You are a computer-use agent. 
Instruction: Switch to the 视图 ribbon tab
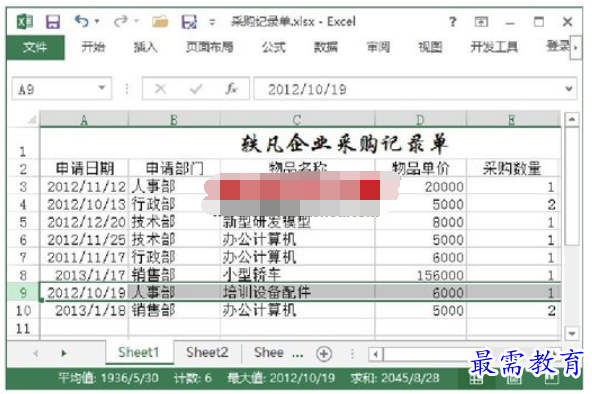click(430, 47)
